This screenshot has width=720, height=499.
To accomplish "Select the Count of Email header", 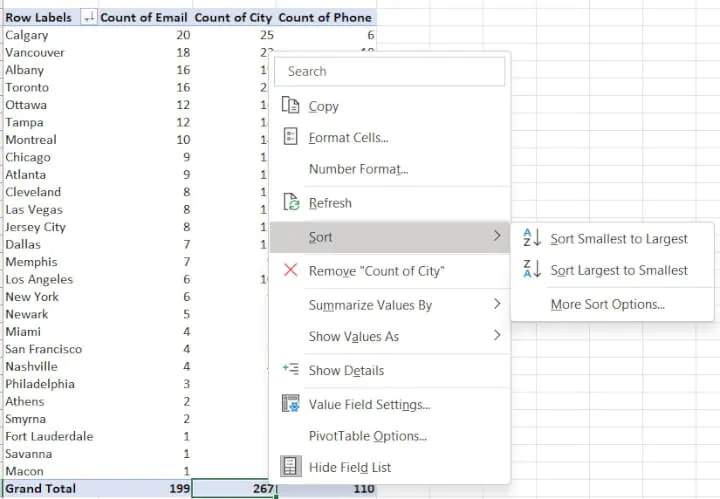I will pyautogui.click(x=144, y=17).
